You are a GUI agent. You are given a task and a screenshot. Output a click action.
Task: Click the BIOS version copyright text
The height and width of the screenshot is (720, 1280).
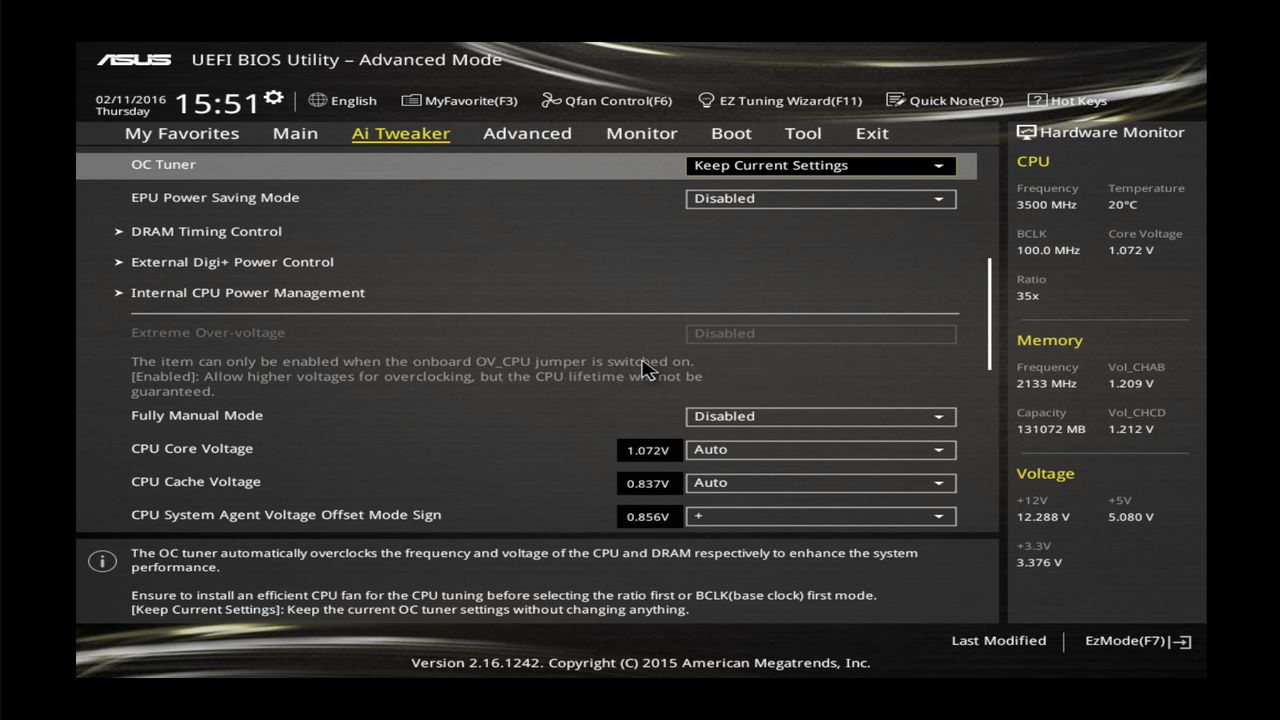pyautogui.click(x=640, y=663)
